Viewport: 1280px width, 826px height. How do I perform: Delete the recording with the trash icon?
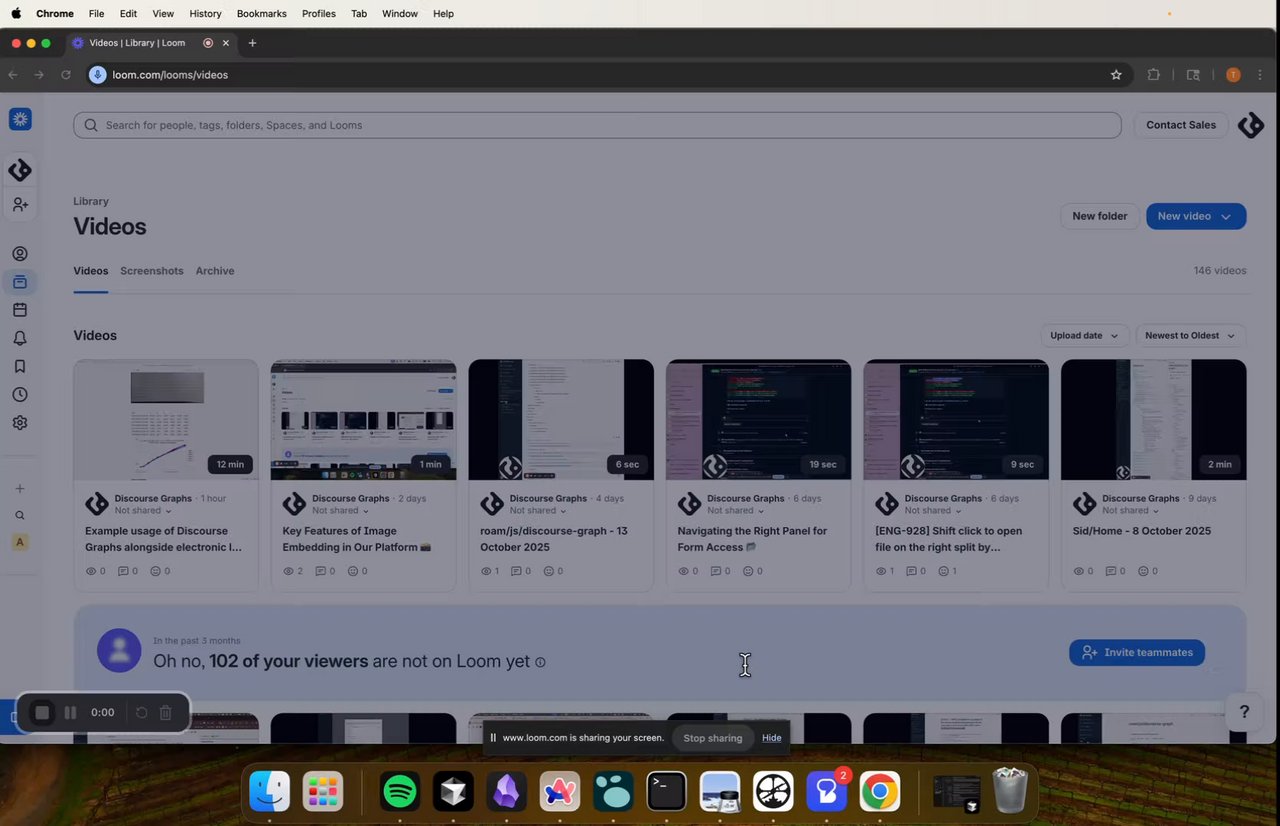pyautogui.click(x=166, y=713)
